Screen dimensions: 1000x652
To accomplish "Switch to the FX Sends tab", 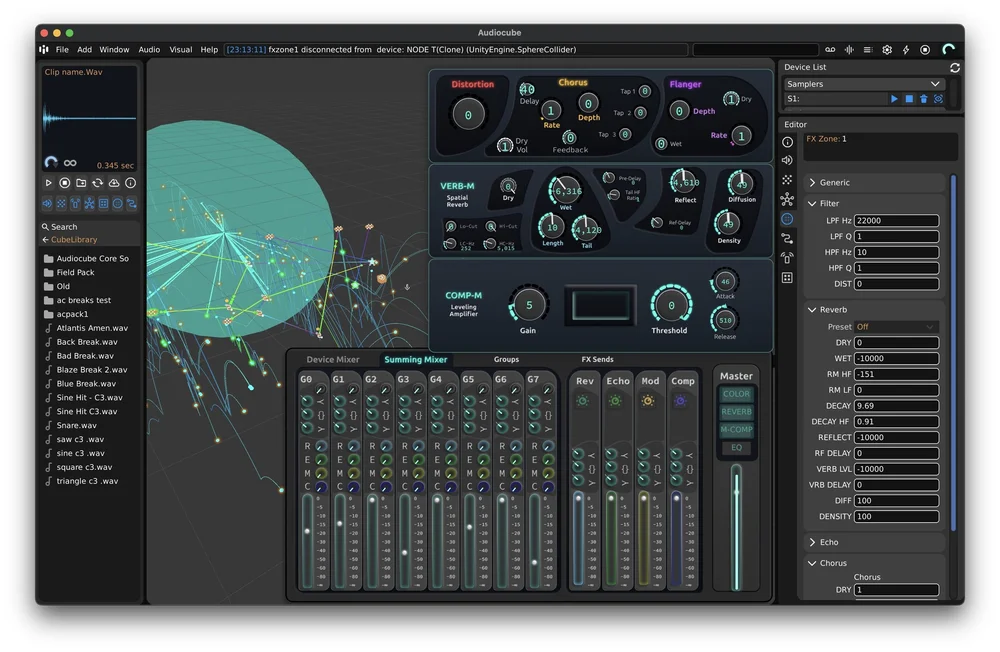I will (597, 360).
